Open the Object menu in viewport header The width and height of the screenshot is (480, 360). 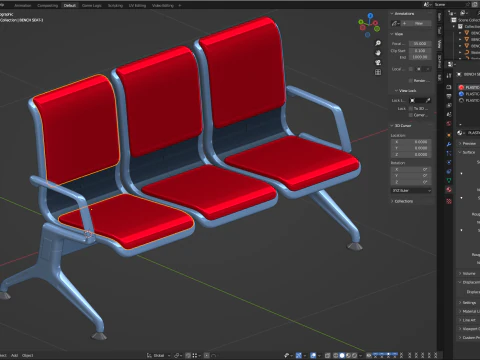[x=27, y=355]
